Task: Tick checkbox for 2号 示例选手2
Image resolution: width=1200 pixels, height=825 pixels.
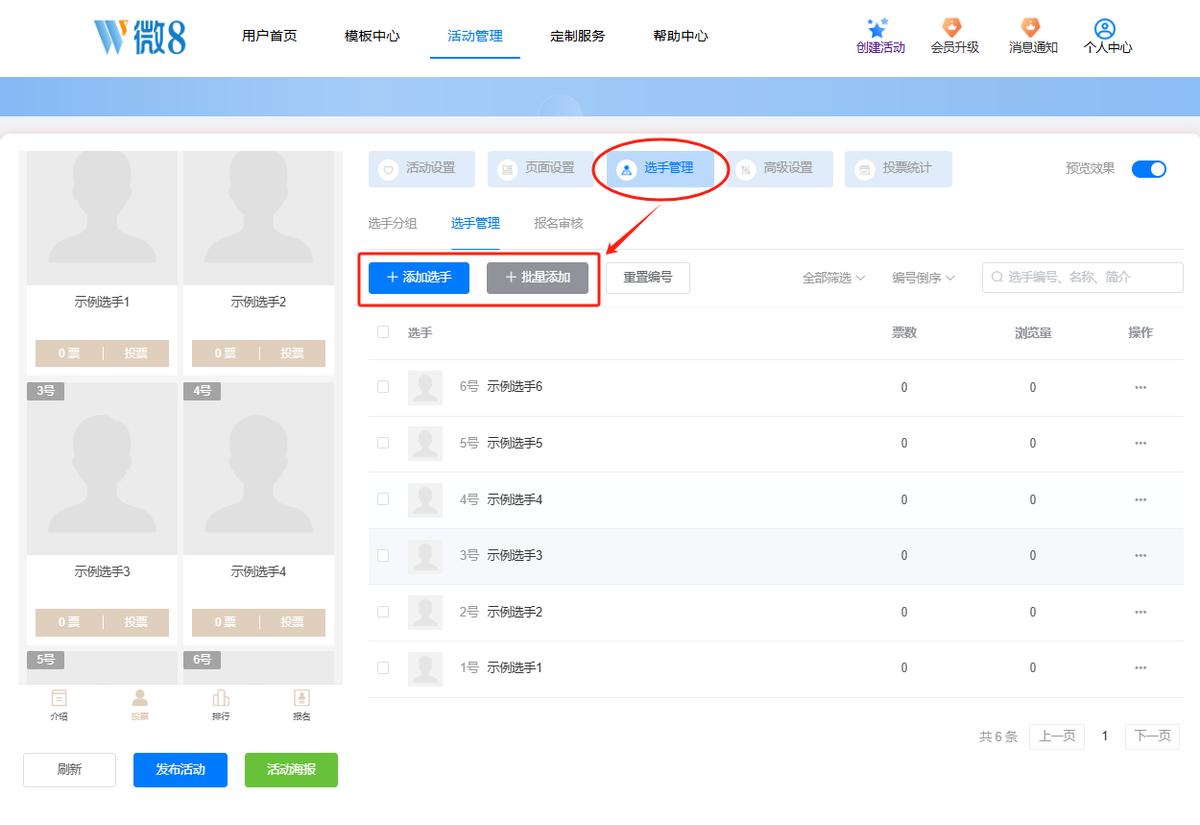Action: [383, 611]
